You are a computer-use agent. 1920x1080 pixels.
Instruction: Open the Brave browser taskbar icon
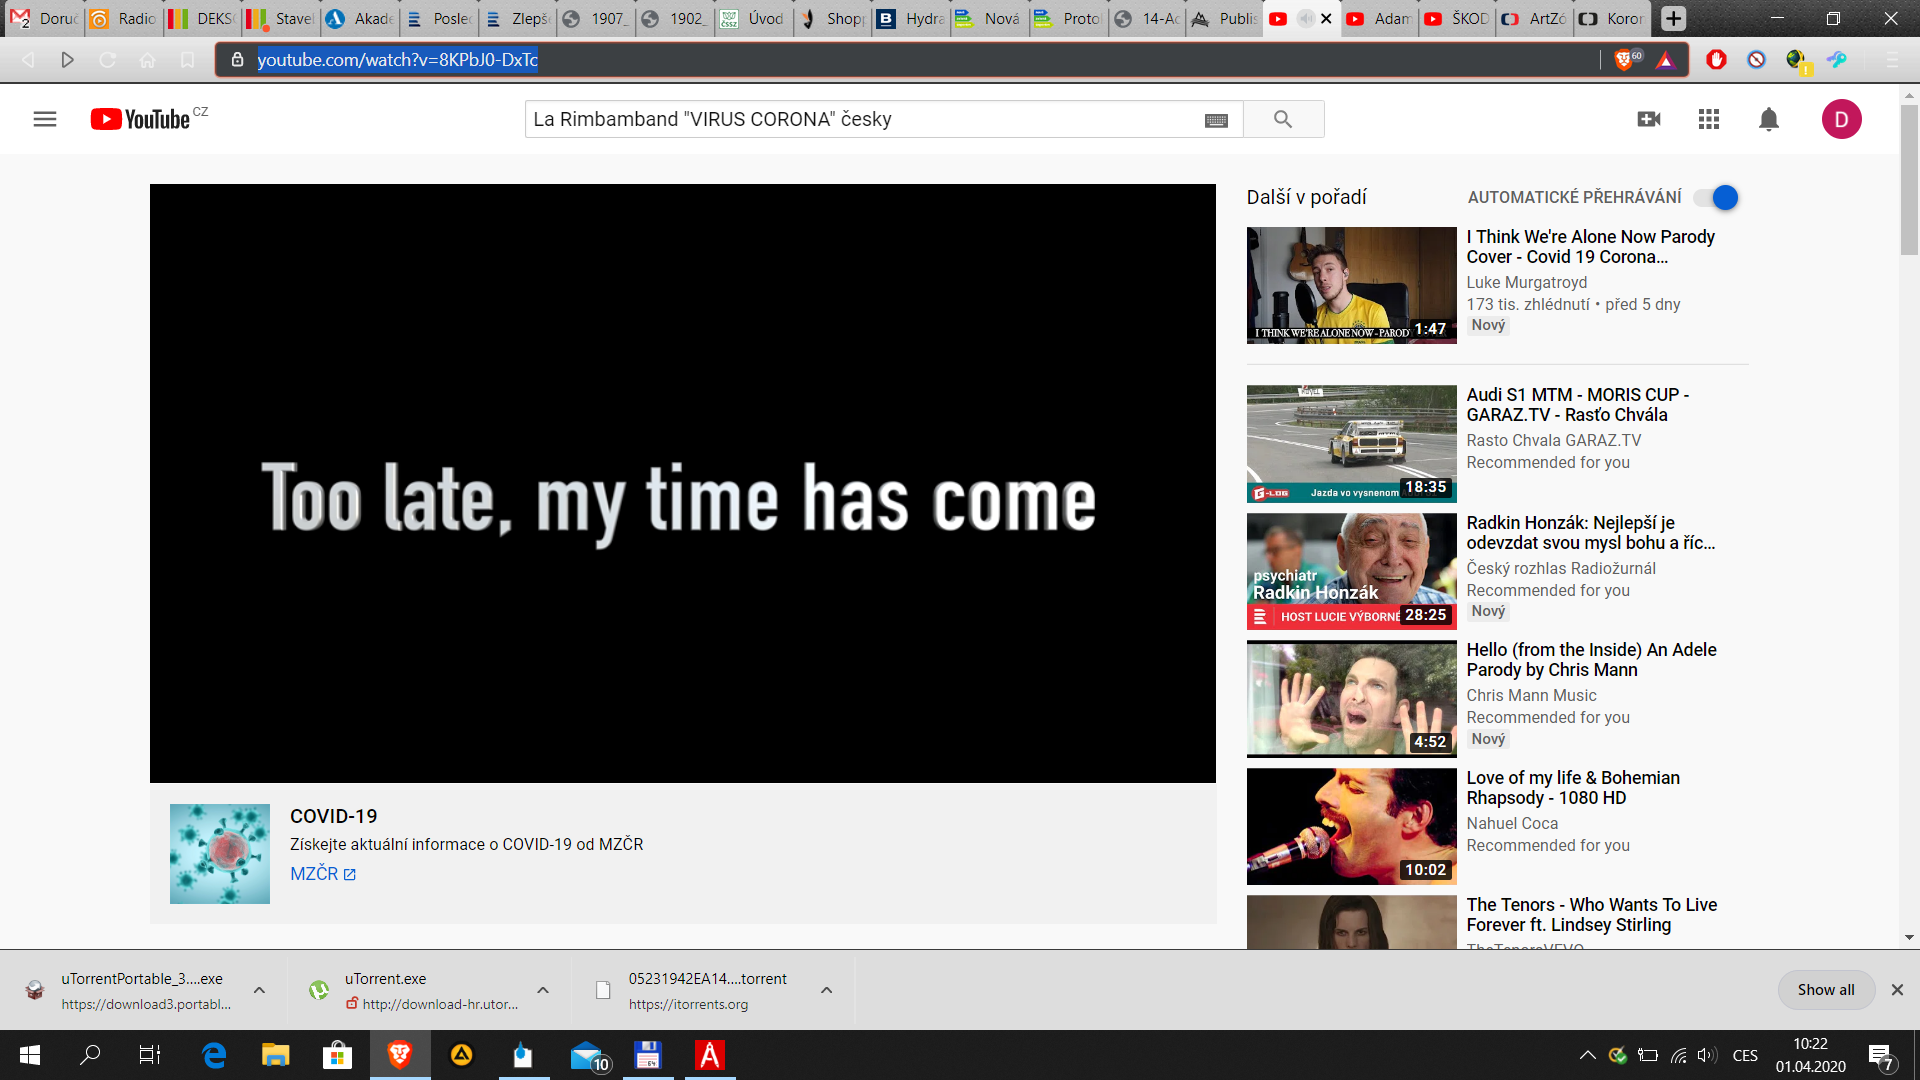pos(400,1055)
